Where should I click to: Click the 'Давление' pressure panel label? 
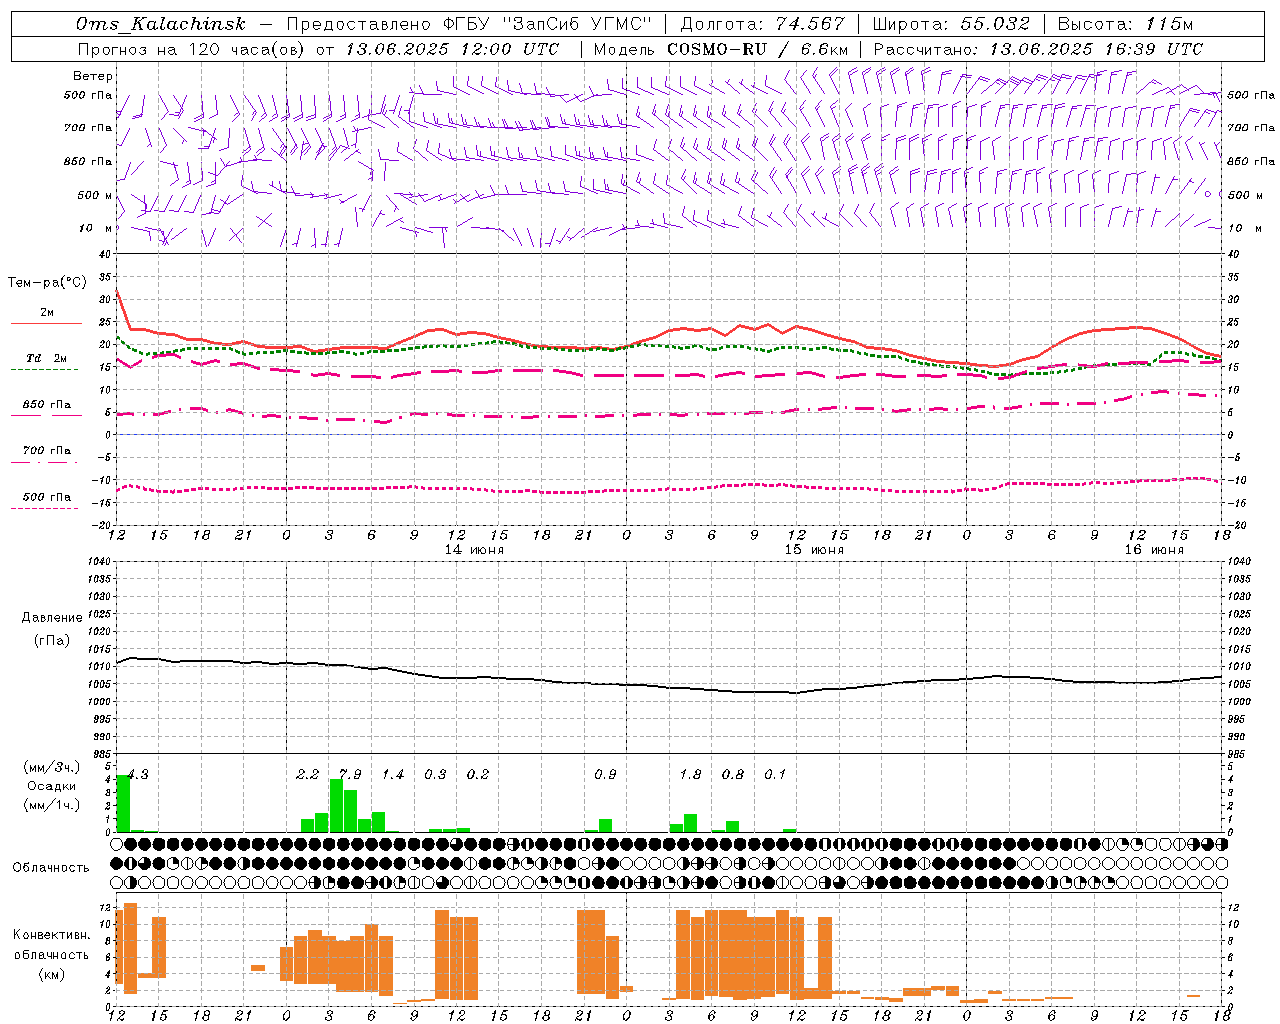pos(52,618)
